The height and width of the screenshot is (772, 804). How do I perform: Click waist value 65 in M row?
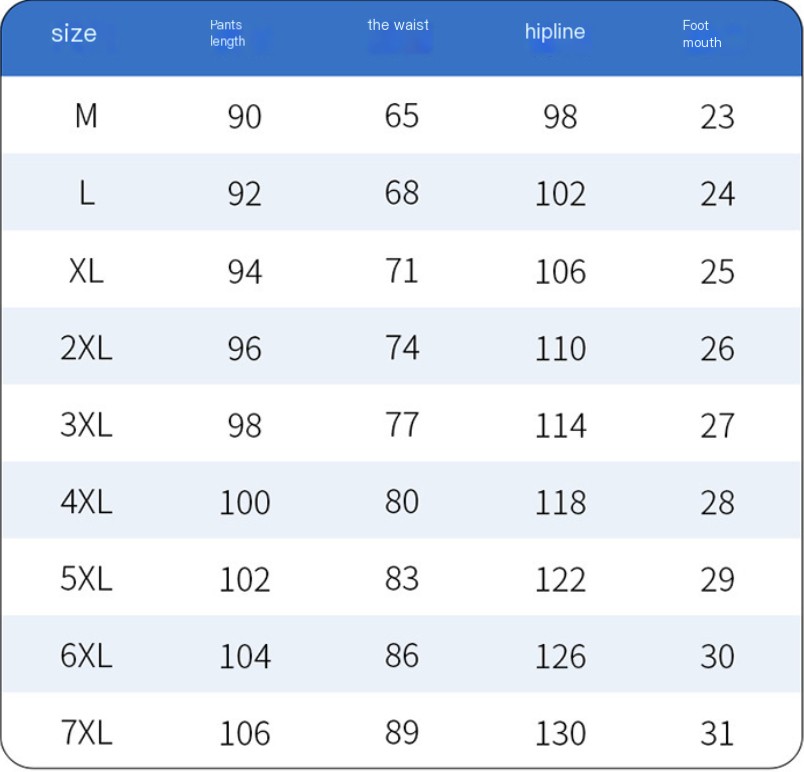tap(402, 116)
